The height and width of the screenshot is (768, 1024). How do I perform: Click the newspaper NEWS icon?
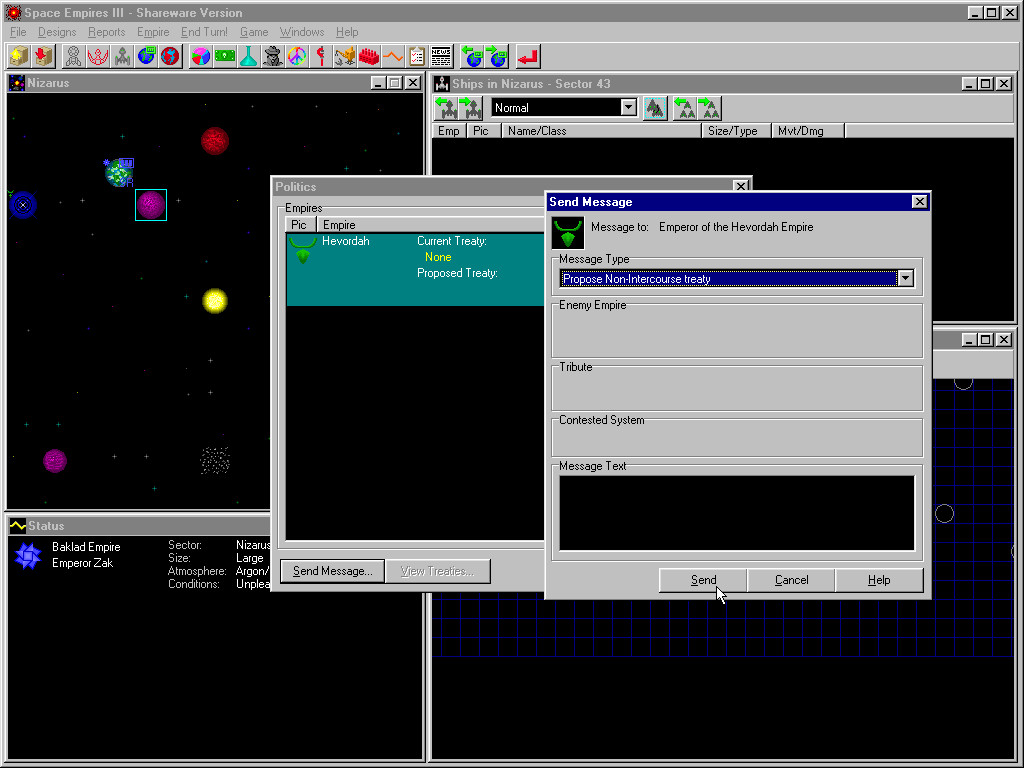pos(441,56)
